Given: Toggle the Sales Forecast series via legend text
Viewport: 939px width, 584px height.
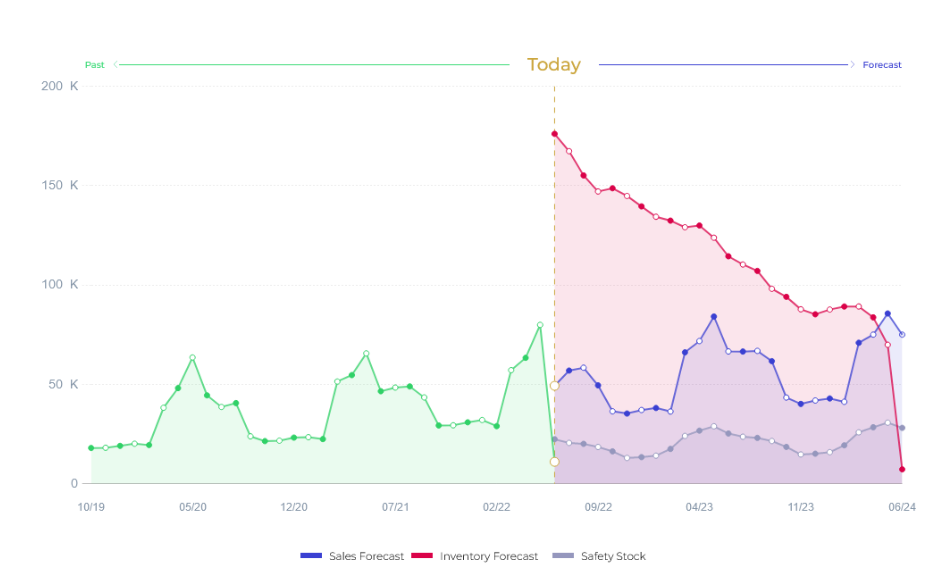Looking at the screenshot, I should tap(366, 556).
